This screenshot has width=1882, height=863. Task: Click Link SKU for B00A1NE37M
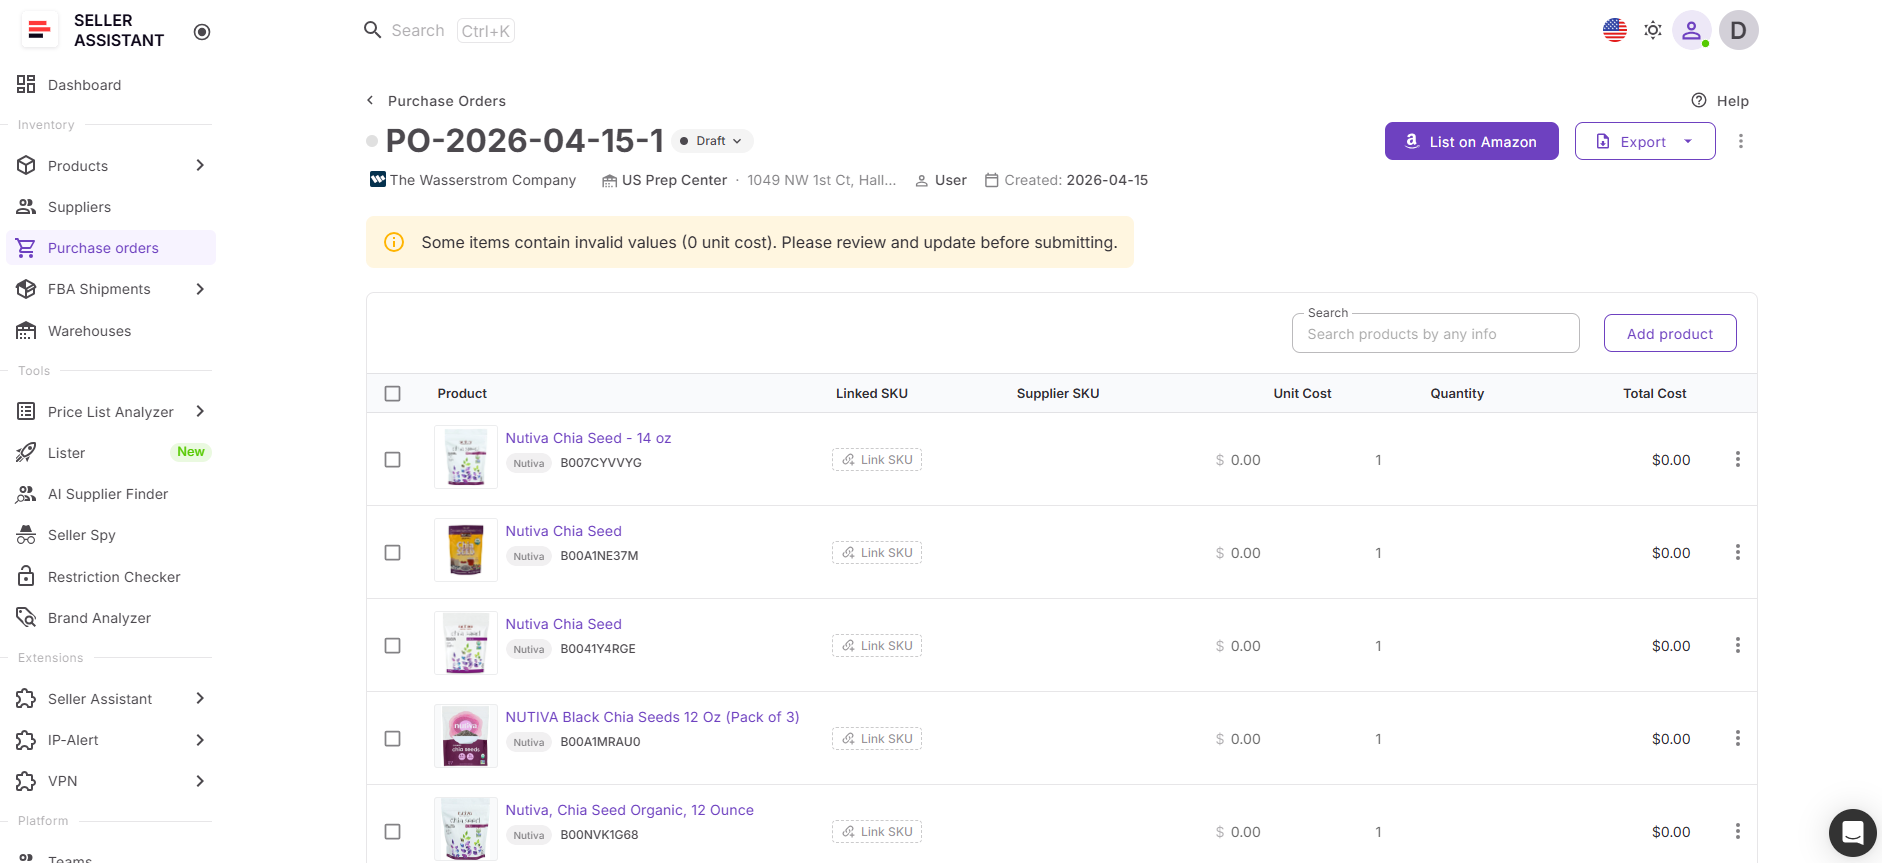[x=877, y=553]
